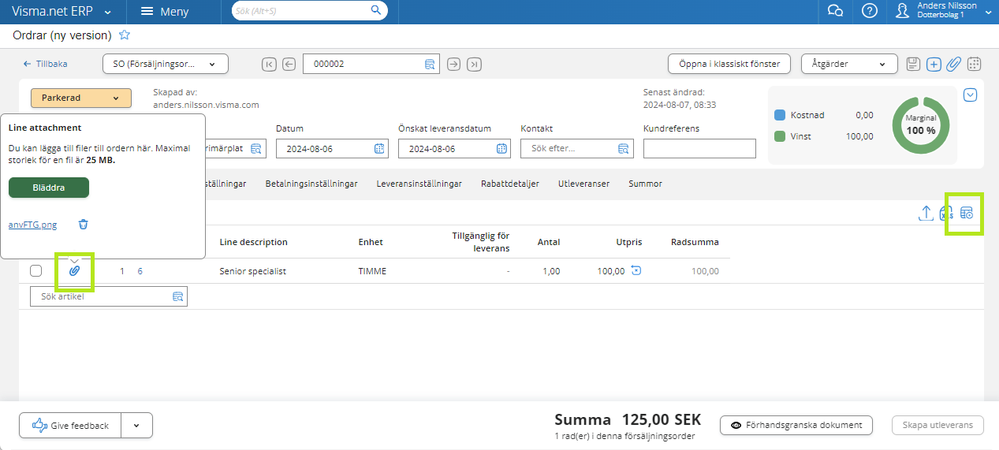Select the Senior specialist row checkbox
Image resolution: width=999 pixels, height=450 pixels.
[x=36, y=271]
